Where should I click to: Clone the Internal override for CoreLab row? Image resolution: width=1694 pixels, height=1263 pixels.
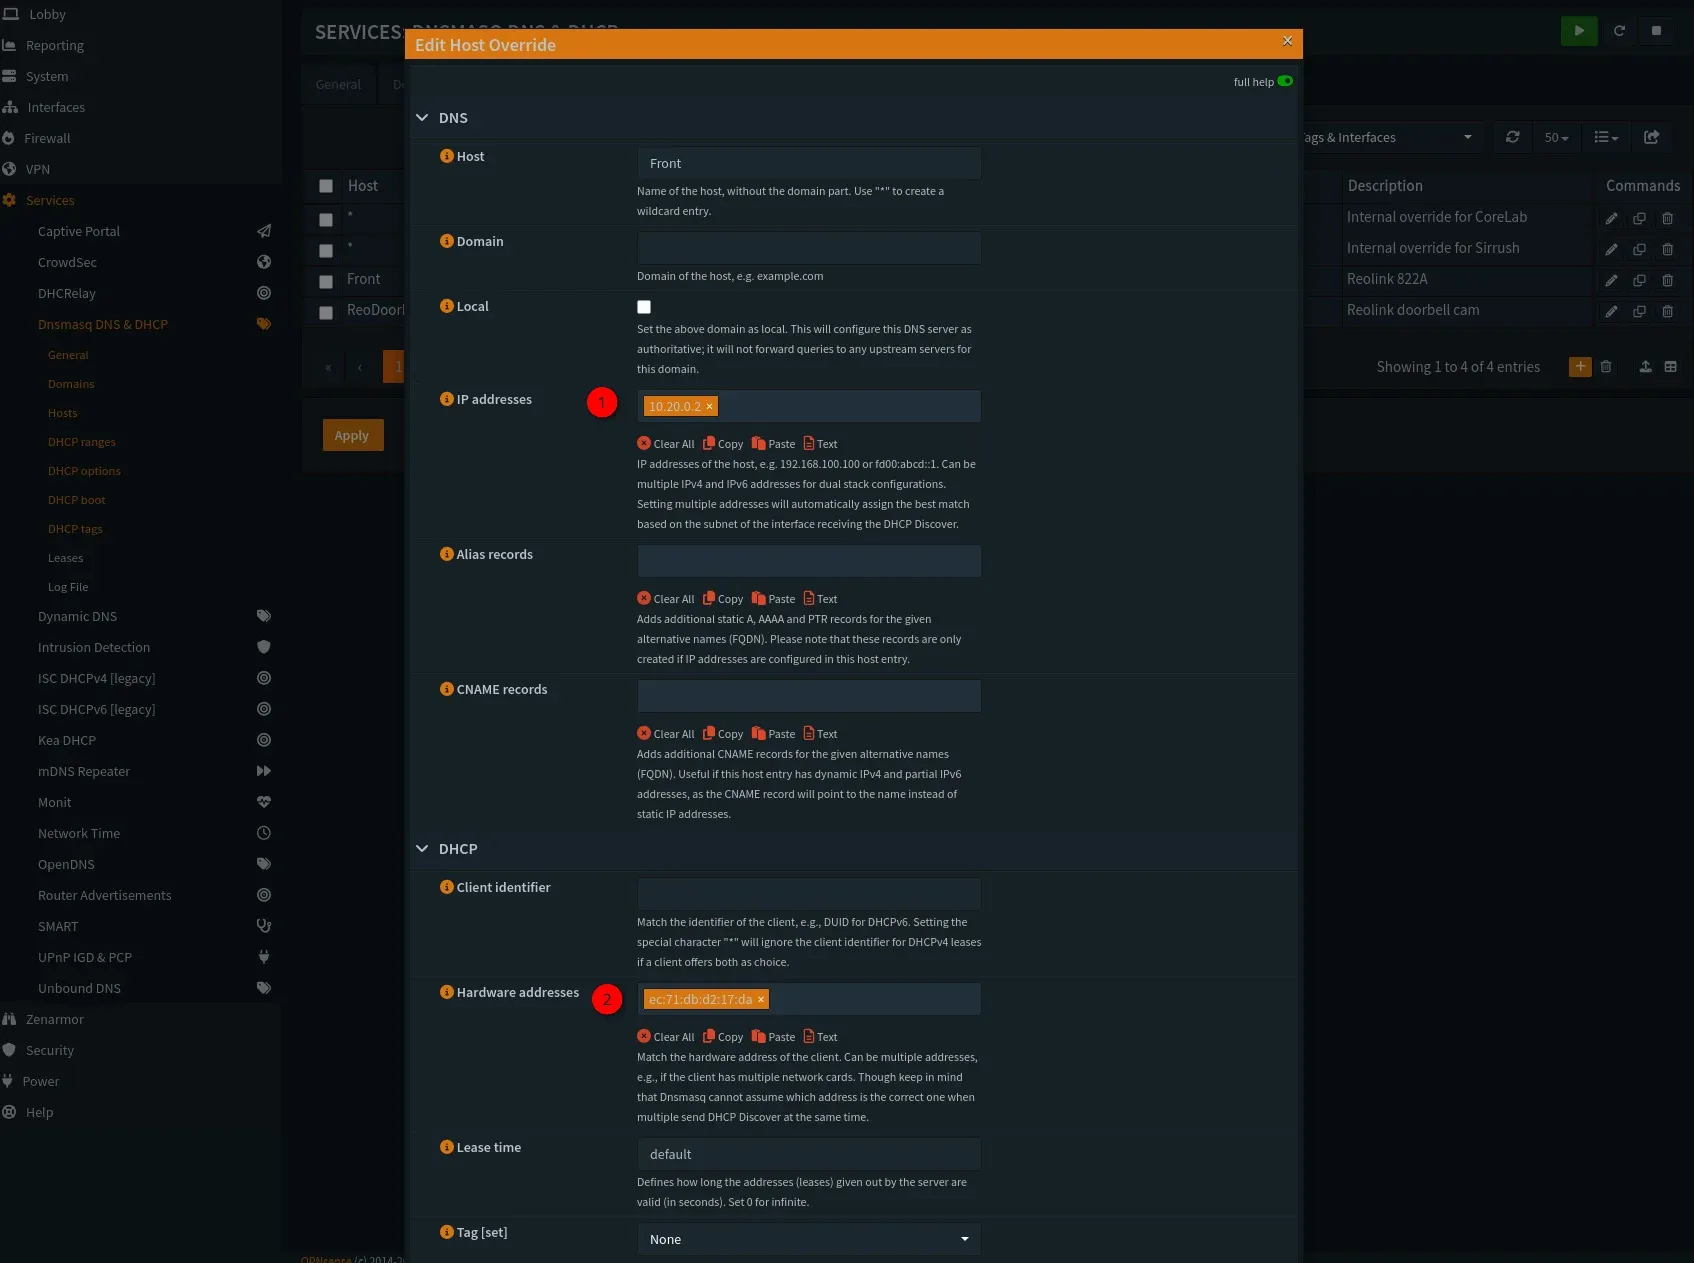point(1639,218)
